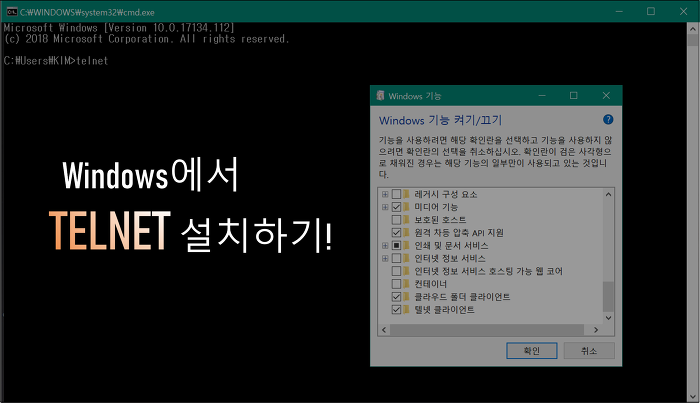Viewport: 700px width, 403px height.
Task: Enable 레거시 구성 요소 checkbox
Action: click(396, 194)
